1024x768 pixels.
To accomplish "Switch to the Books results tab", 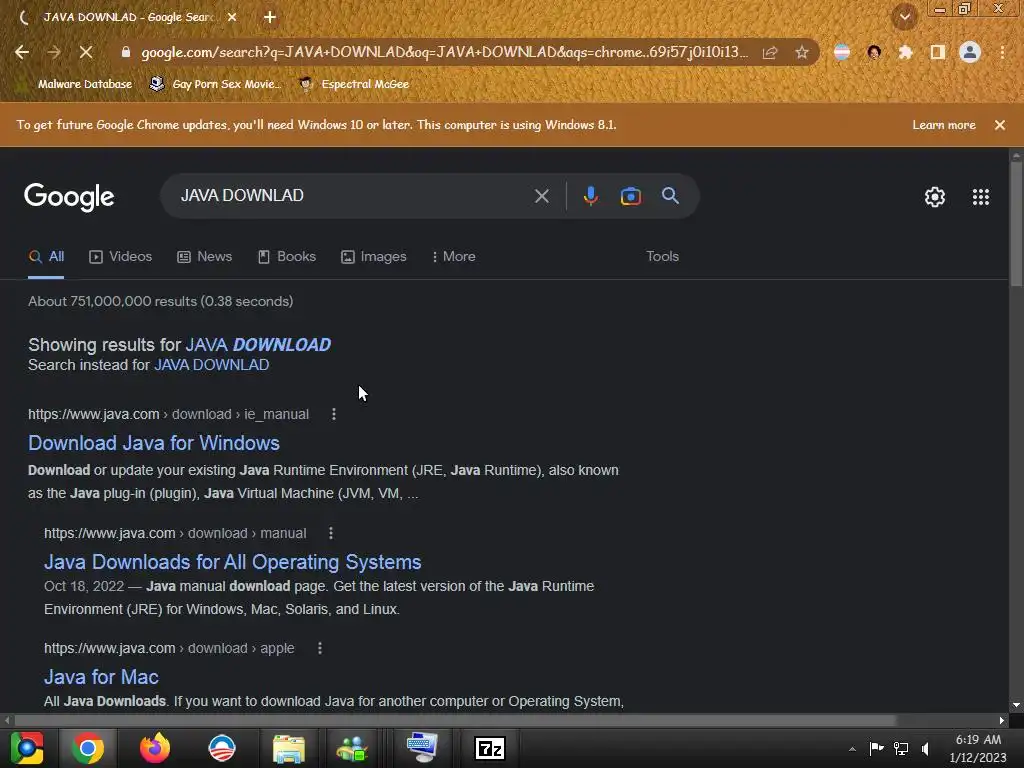I will 287,257.
